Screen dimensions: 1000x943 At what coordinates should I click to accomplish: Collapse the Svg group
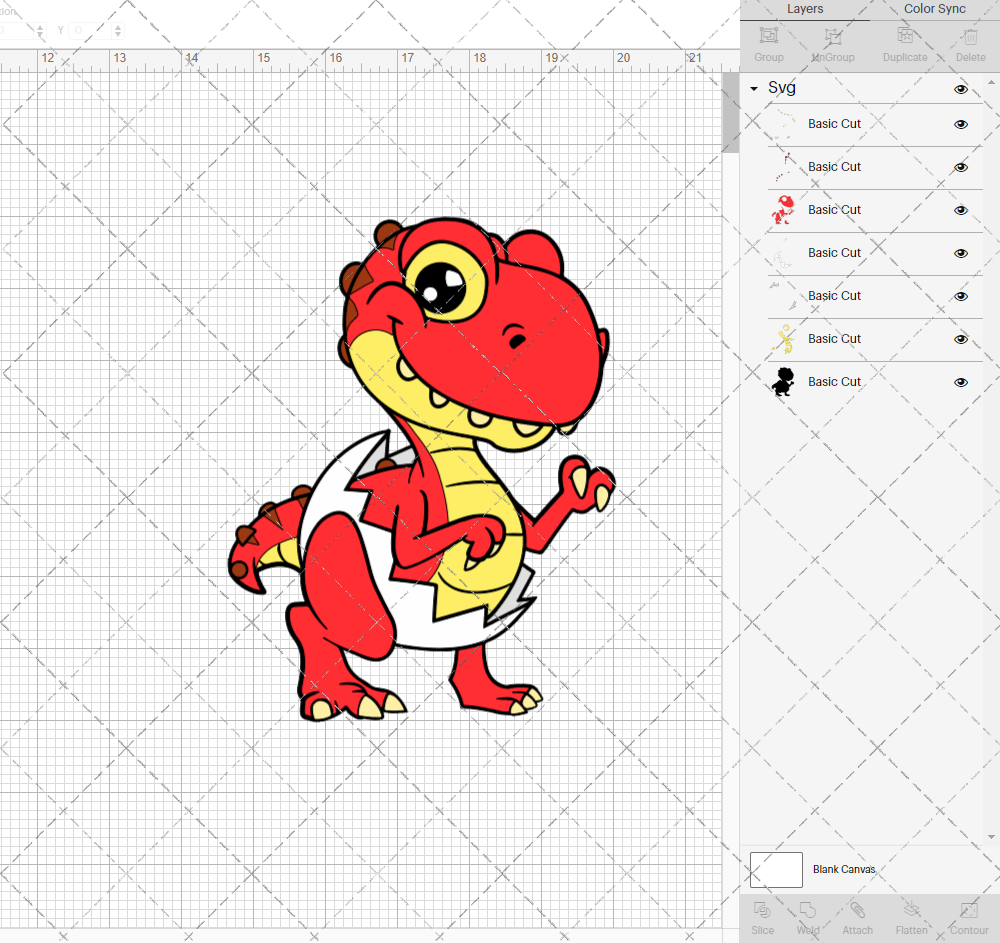754,89
